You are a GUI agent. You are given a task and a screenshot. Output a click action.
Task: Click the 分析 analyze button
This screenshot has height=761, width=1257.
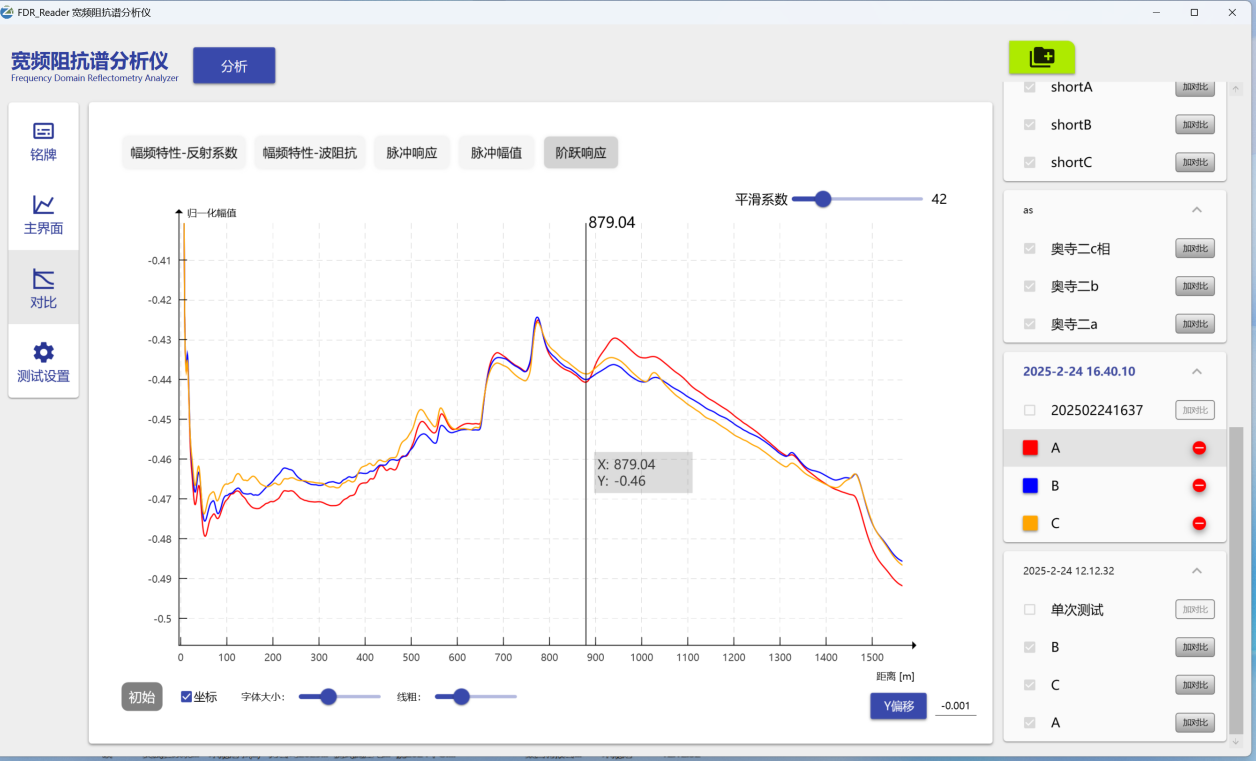tap(233, 65)
